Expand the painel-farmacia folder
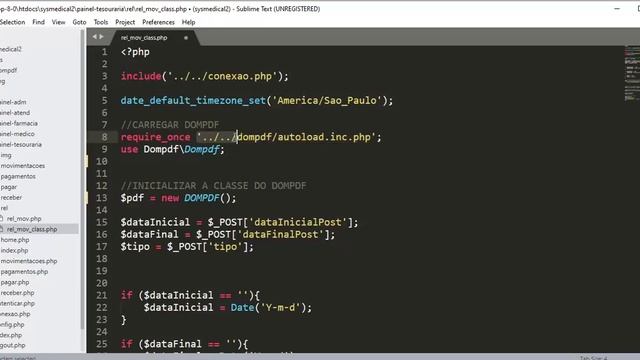The image size is (640, 360). [x=19, y=123]
